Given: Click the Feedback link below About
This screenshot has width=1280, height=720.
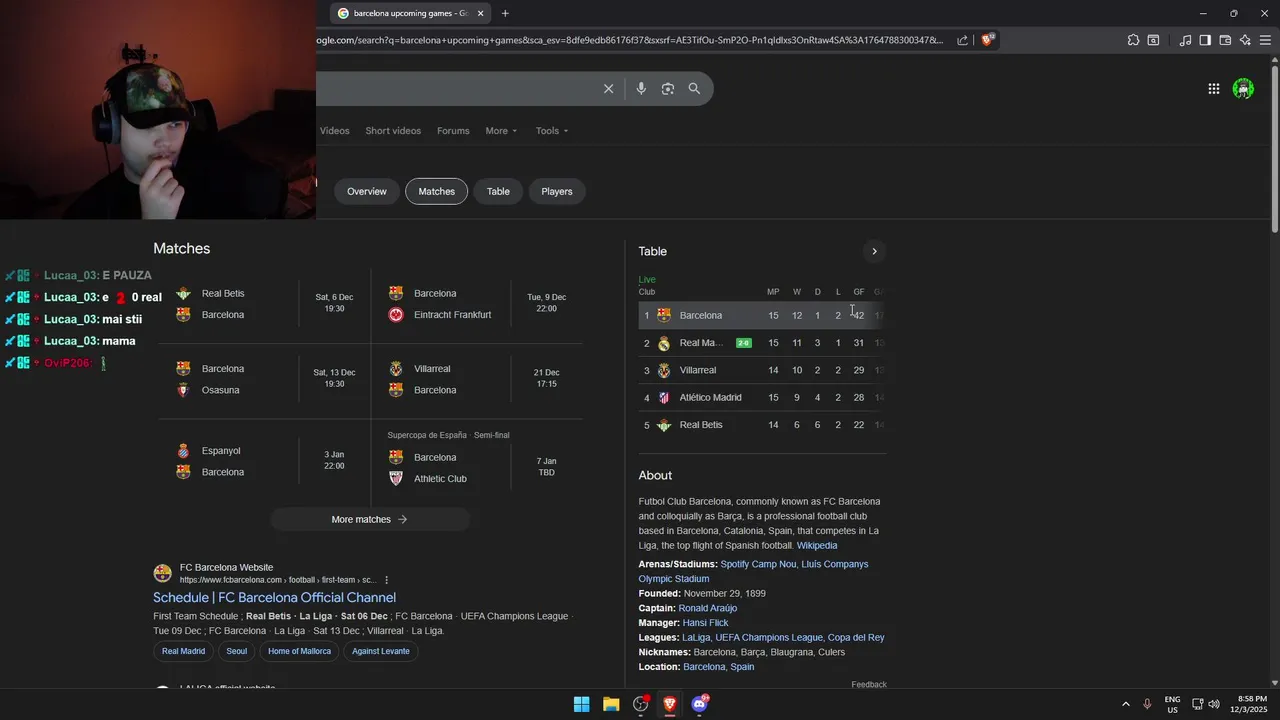Looking at the screenshot, I should pos(869,685).
